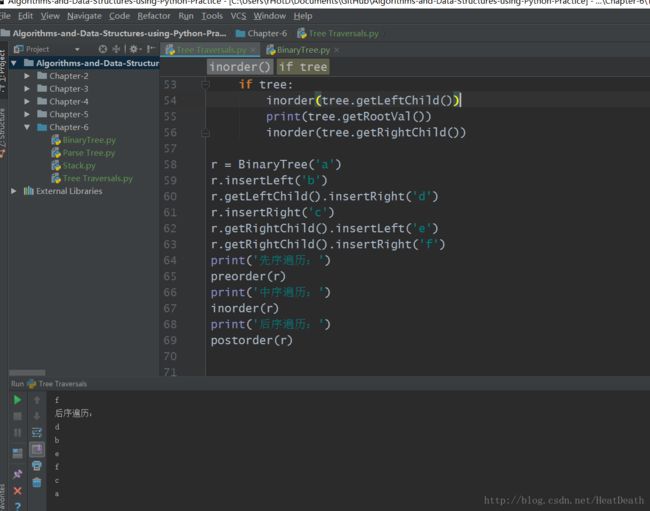
Task: Close the Tree Traversals.py editor tab
Action: (252, 50)
